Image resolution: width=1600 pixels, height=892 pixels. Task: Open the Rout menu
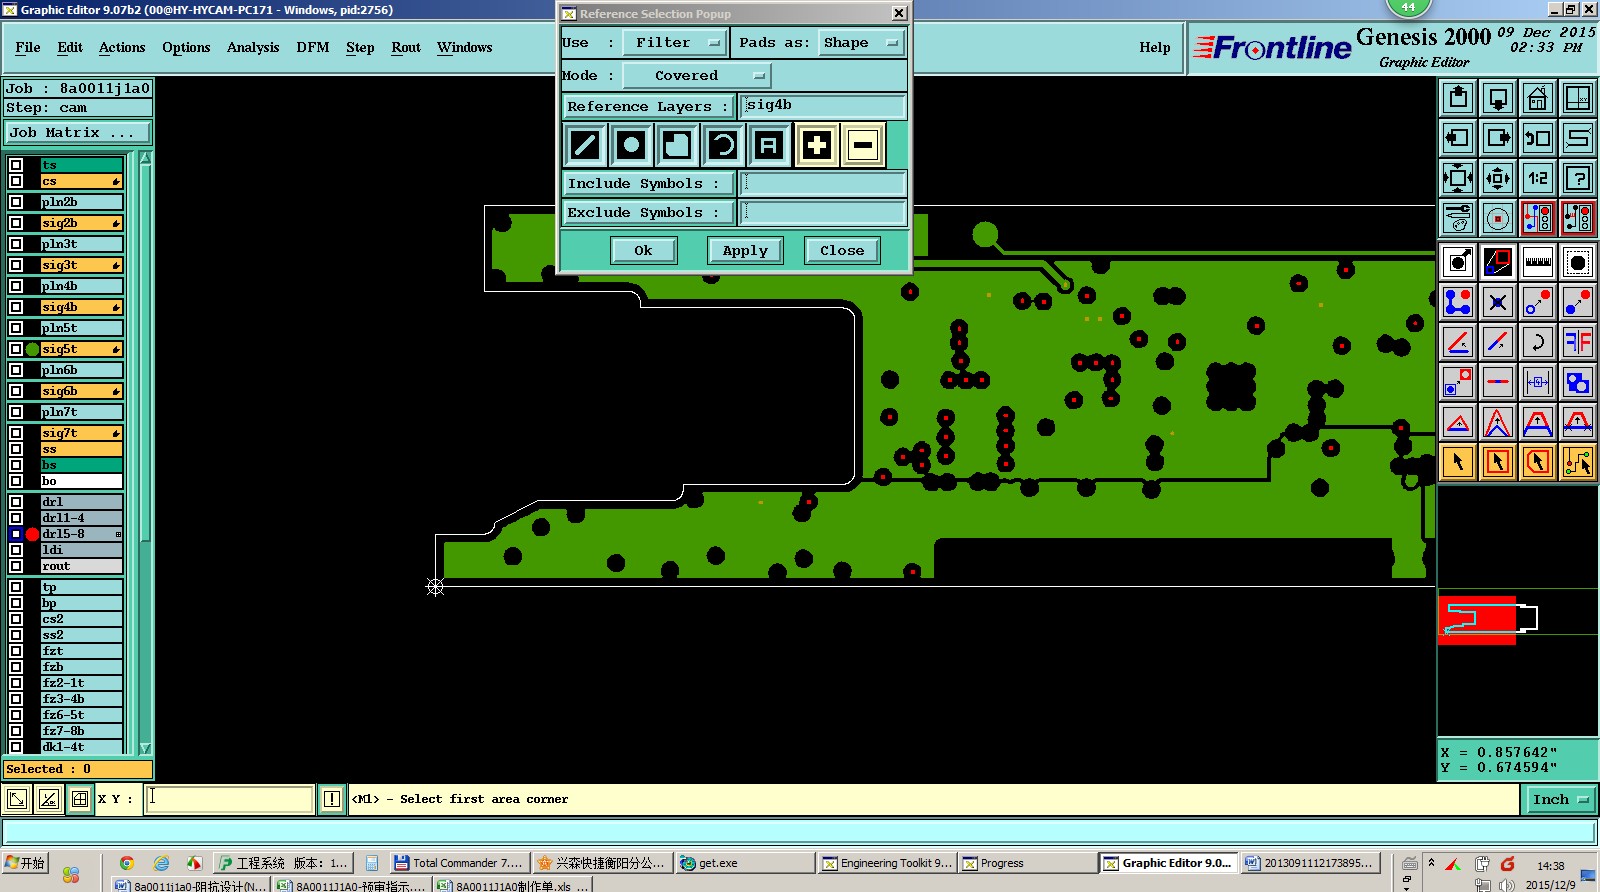(406, 47)
